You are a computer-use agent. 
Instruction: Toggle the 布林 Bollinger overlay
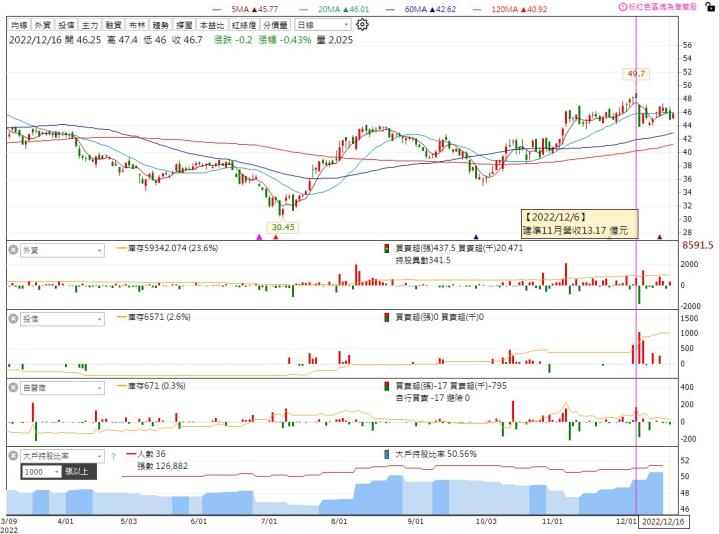[x=137, y=25]
